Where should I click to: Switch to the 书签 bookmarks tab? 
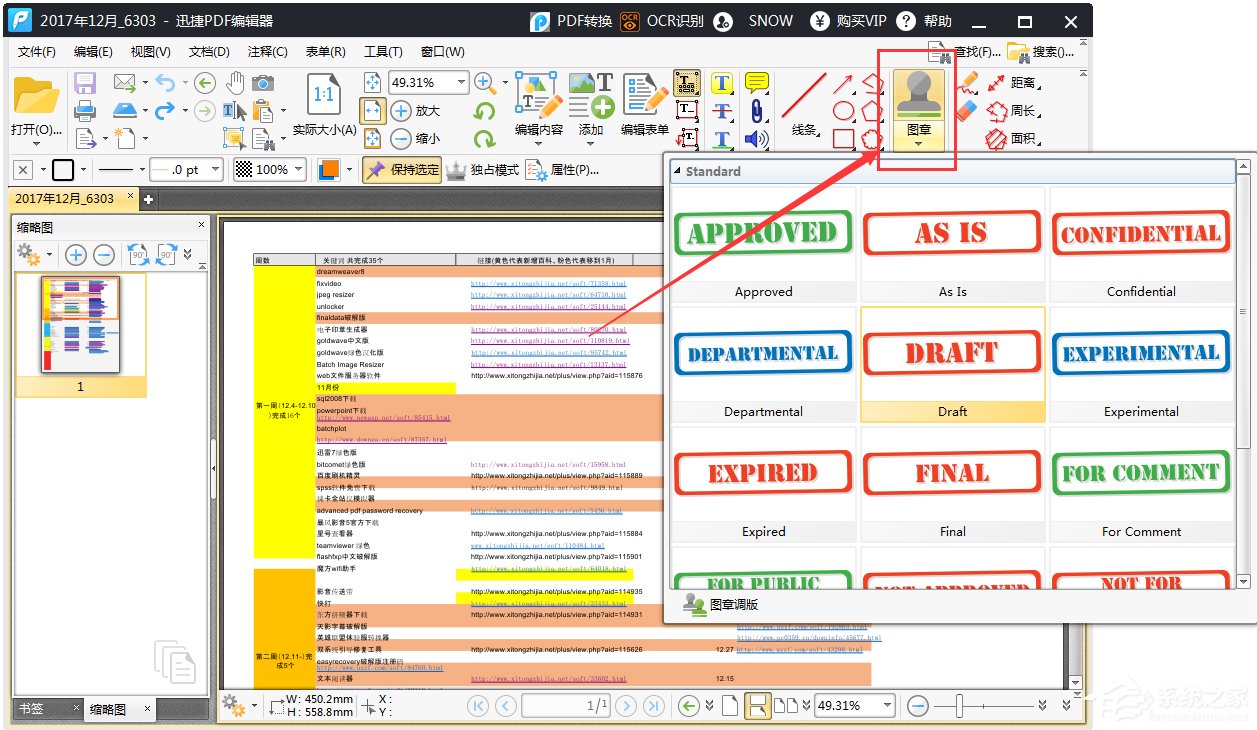(x=31, y=709)
